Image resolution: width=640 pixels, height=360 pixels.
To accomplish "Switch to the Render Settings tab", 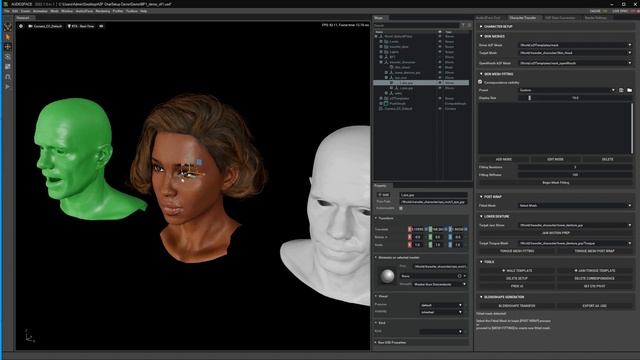I will [x=596, y=18].
